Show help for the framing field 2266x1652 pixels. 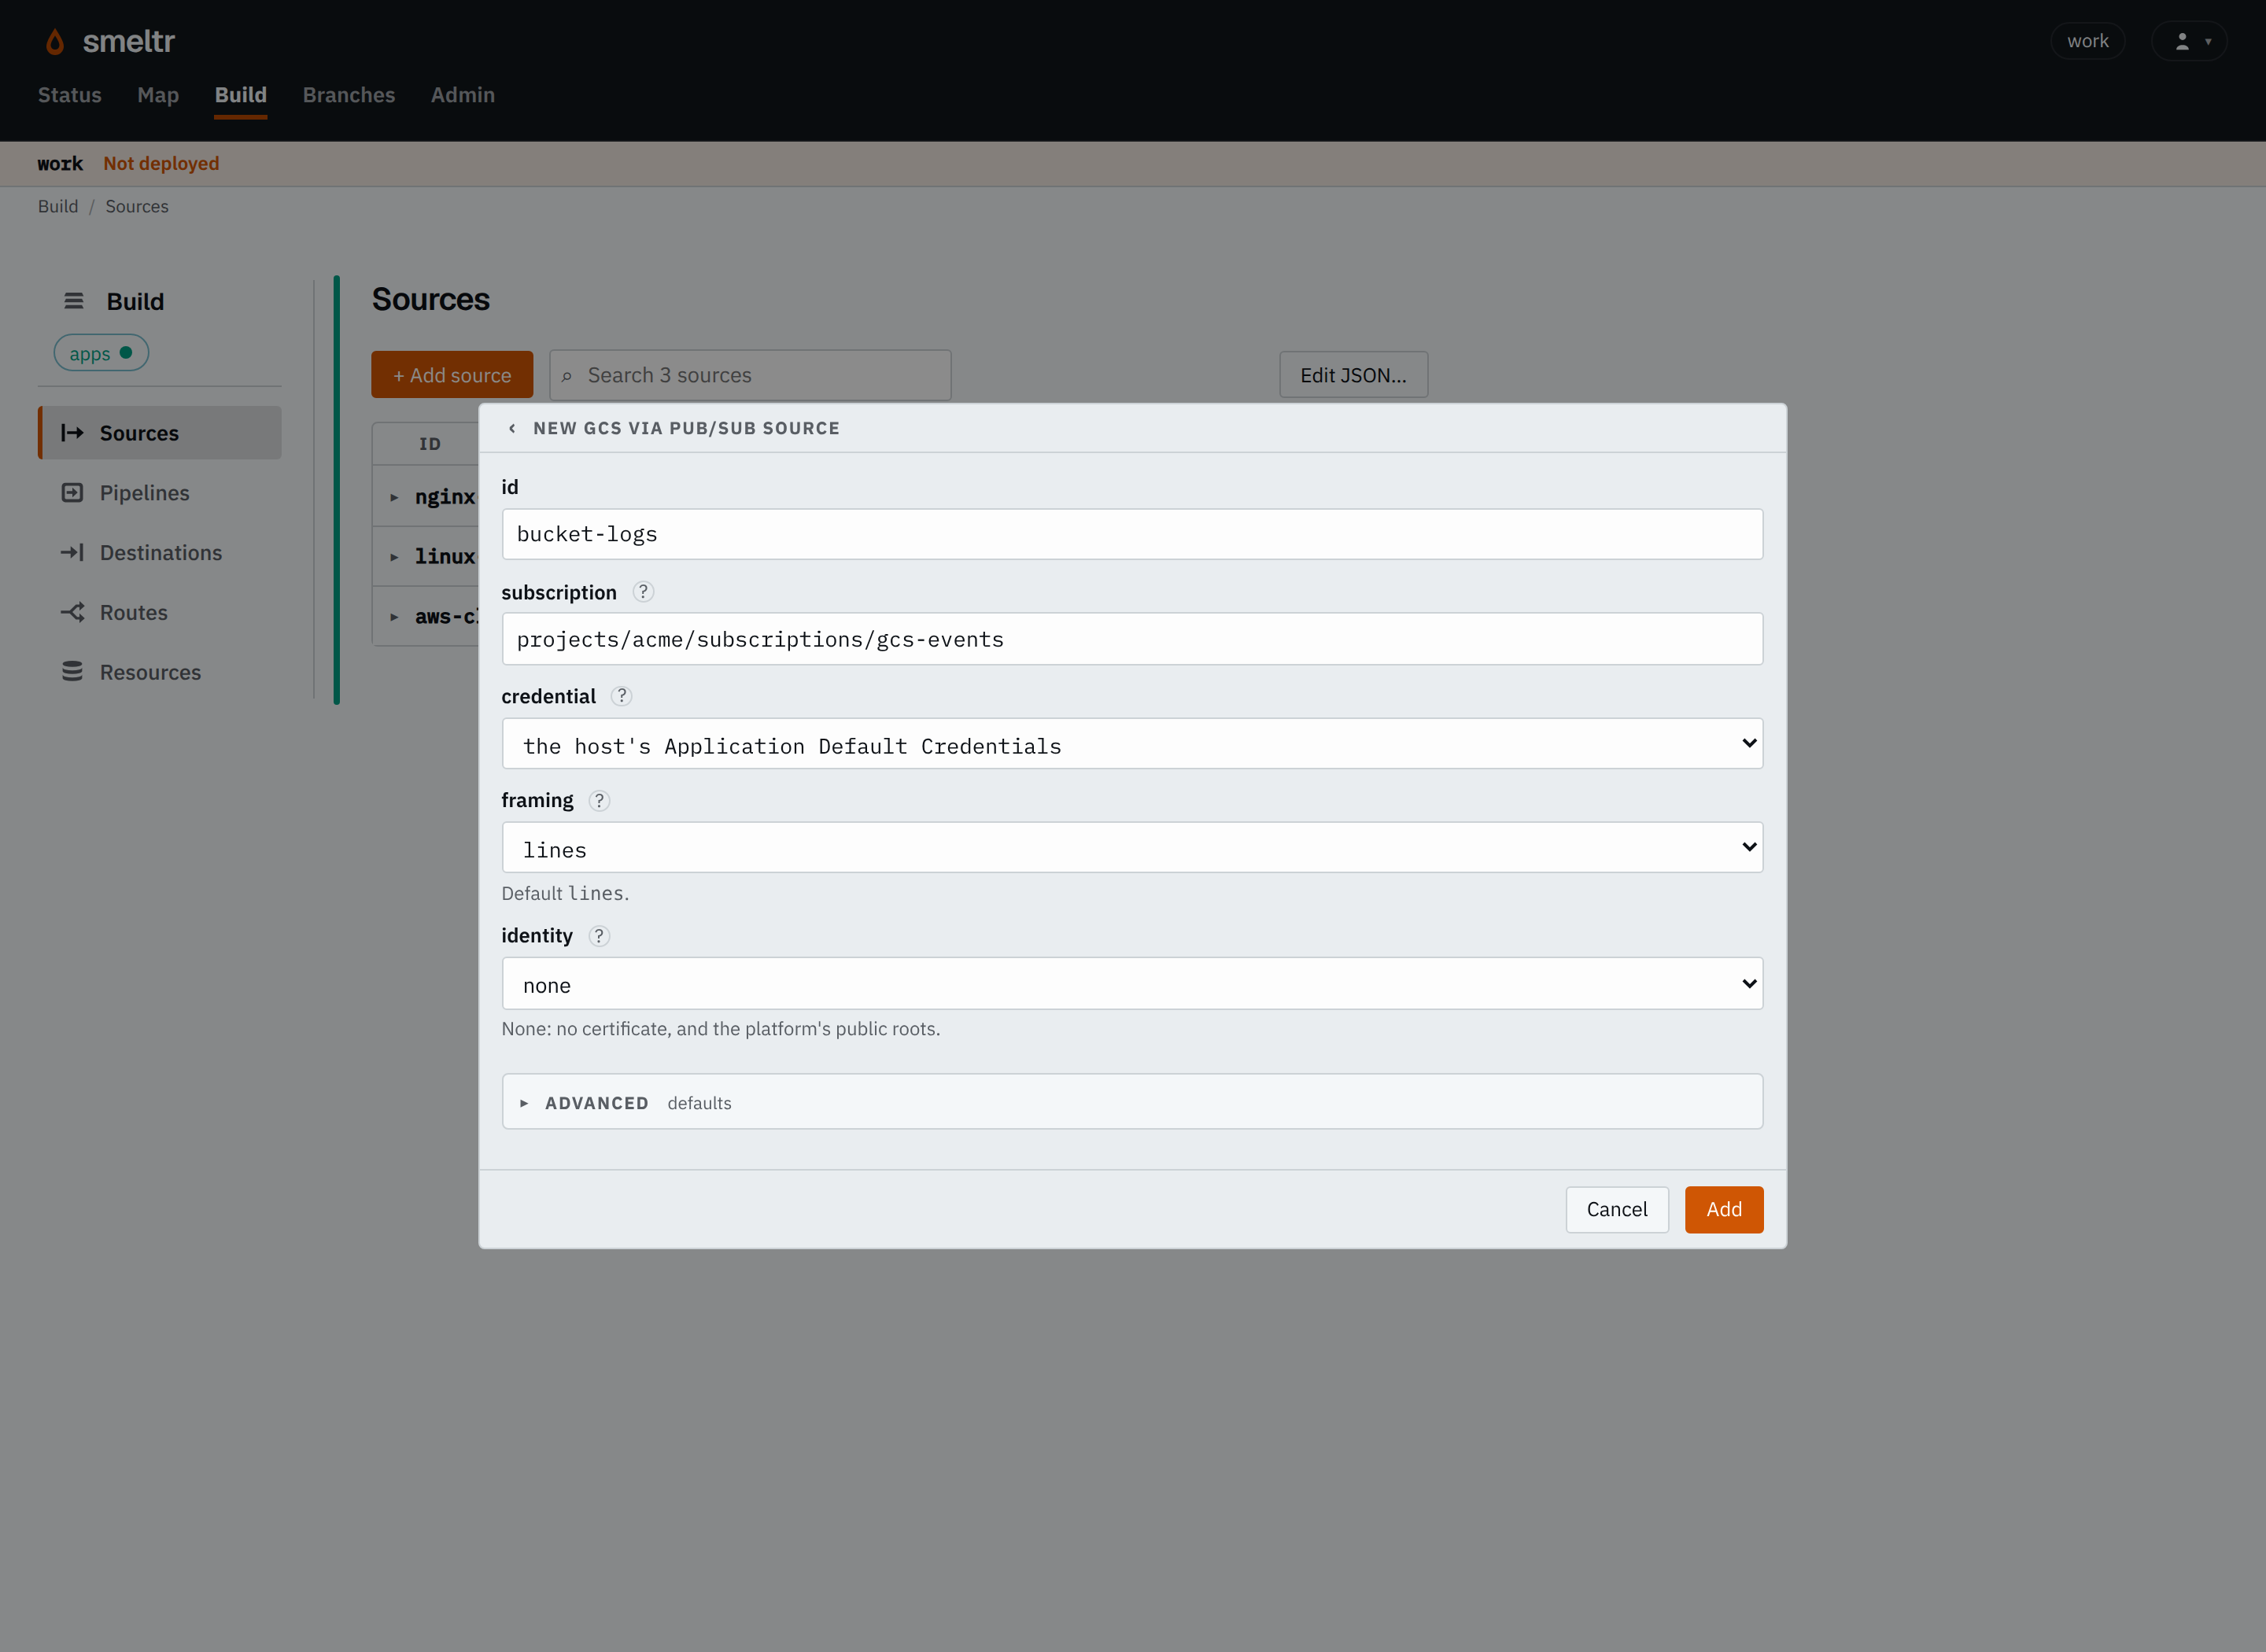(599, 800)
